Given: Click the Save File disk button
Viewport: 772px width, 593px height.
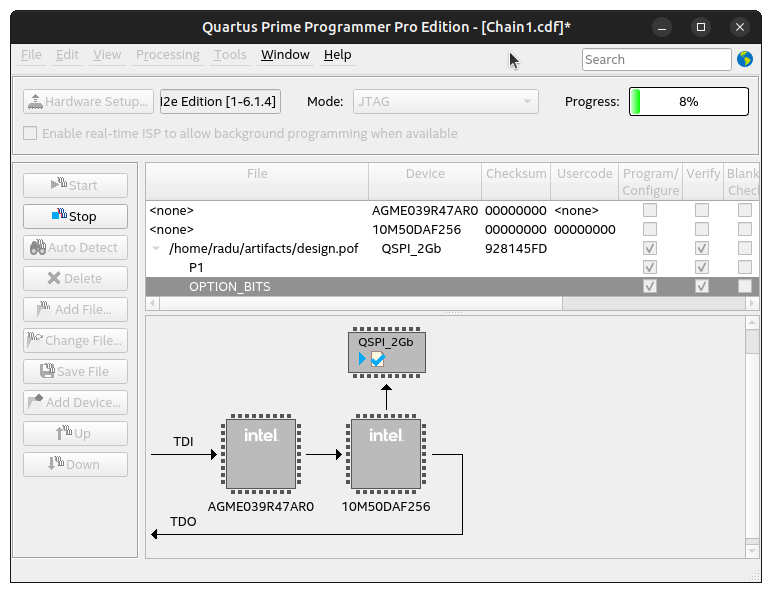Looking at the screenshot, I should pos(75,371).
